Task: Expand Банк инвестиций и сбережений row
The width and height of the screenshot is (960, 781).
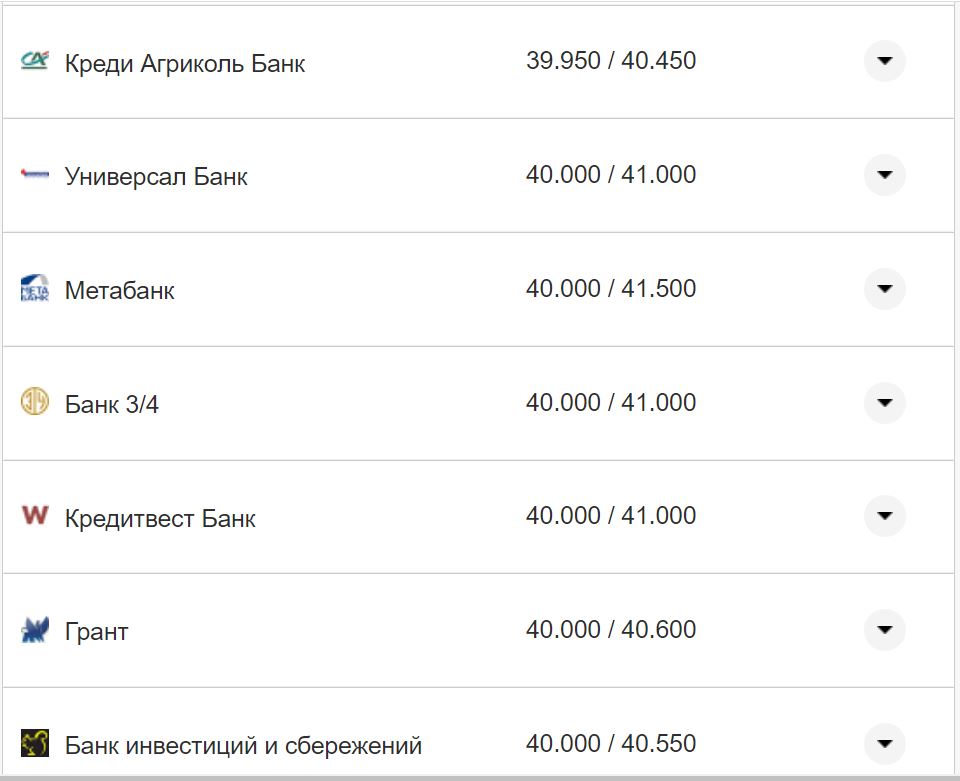Action: tap(884, 743)
